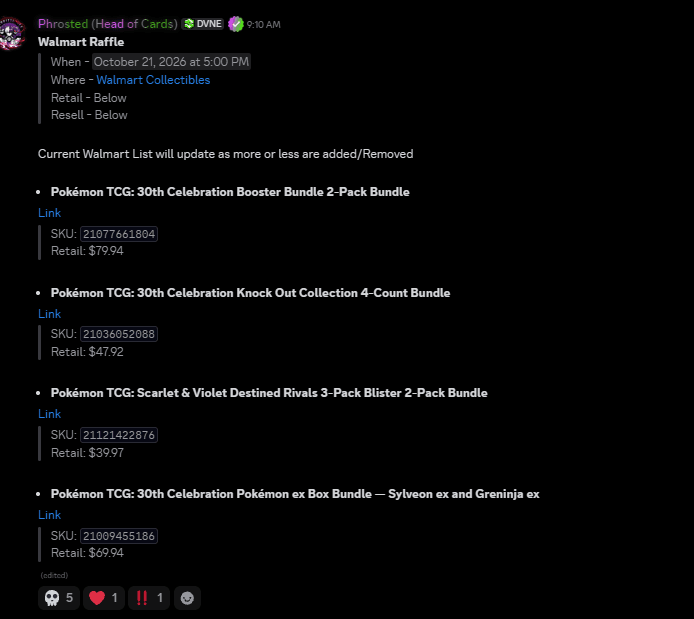The image size is (694, 619).
Task: Click the 30th Celebration Booster Bundle 2-Pack title
Action: (x=230, y=192)
